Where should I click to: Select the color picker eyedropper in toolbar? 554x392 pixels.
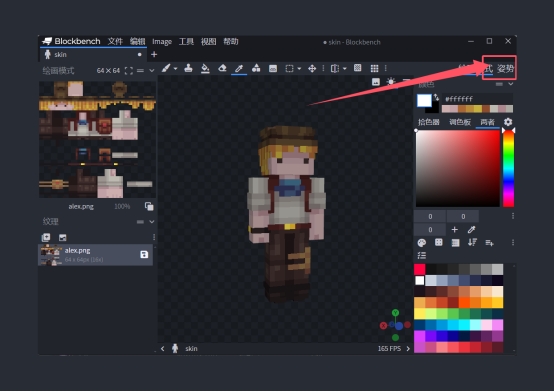pyautogui.click(x=239, y=68)
